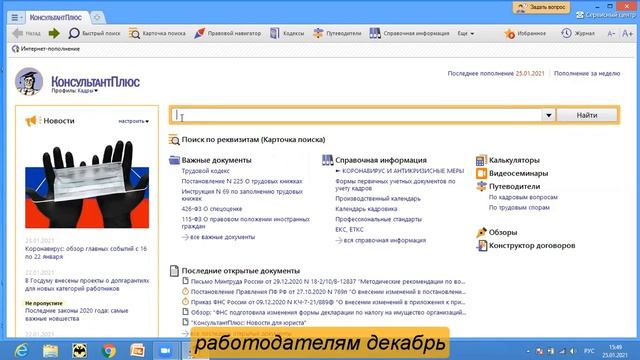Click the Новости megaphone icon
This screenshot has height=360, width=640.
(x=31, y=121)
